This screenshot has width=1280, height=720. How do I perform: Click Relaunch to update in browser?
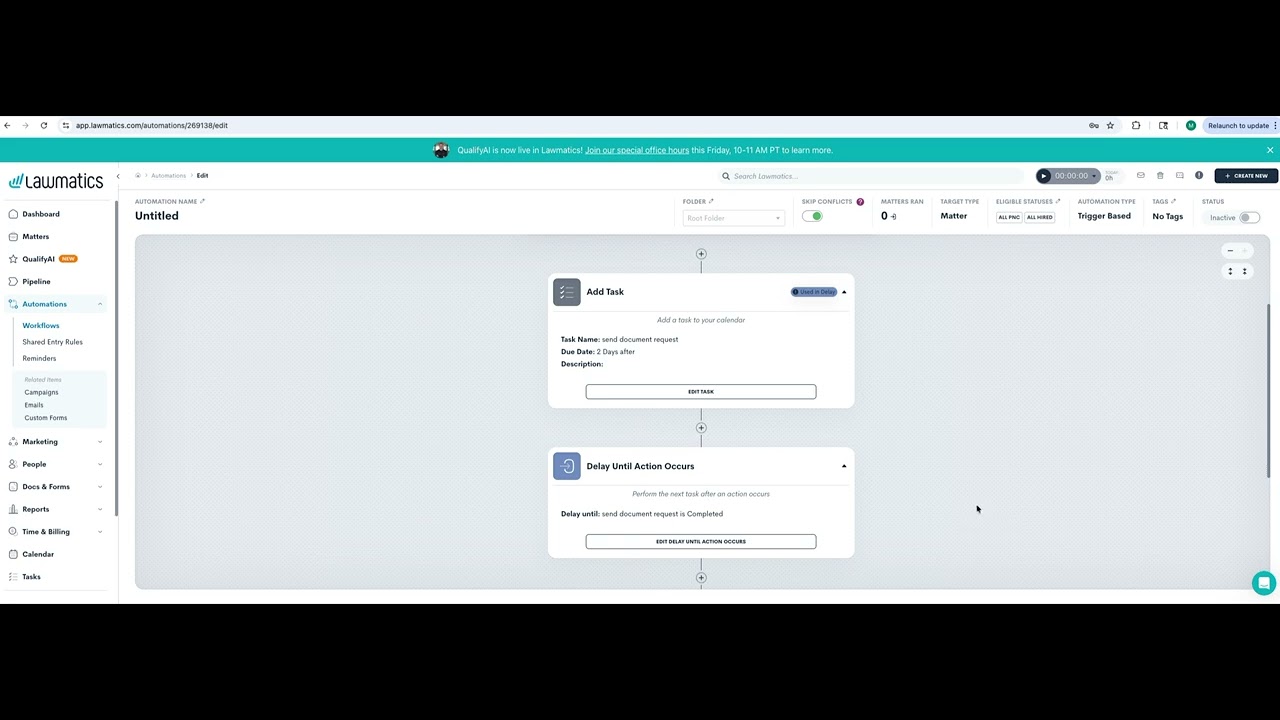(1239, 126)
